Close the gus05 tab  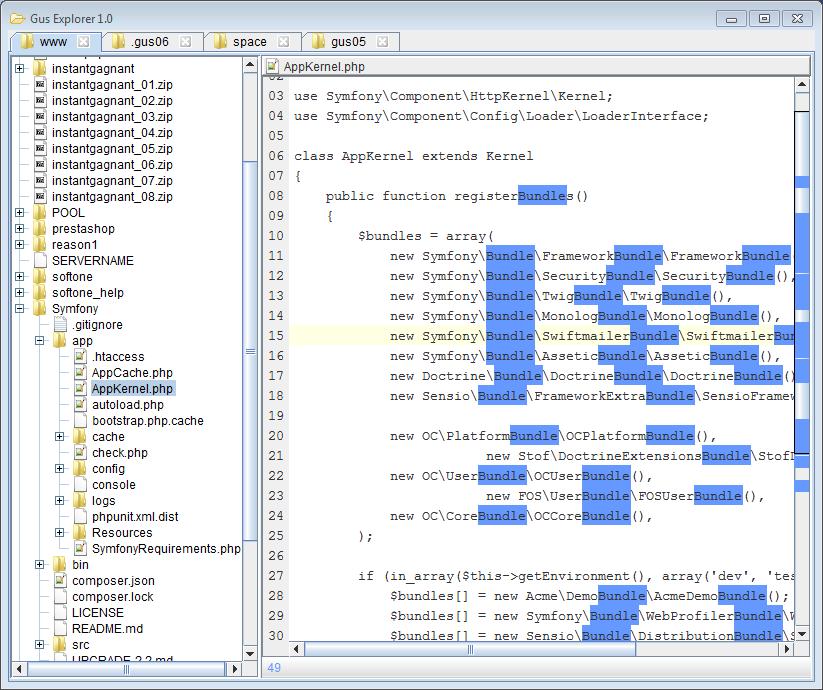coord(383,41)
